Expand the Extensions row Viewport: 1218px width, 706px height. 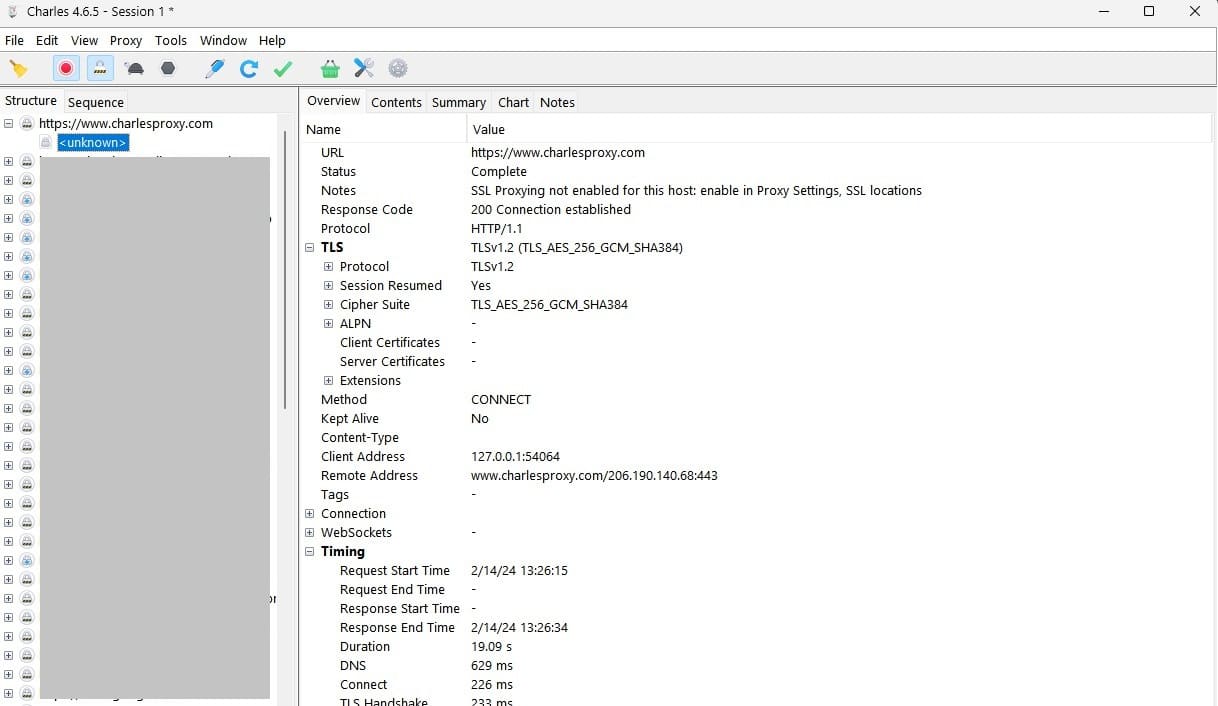coord(328,381)
